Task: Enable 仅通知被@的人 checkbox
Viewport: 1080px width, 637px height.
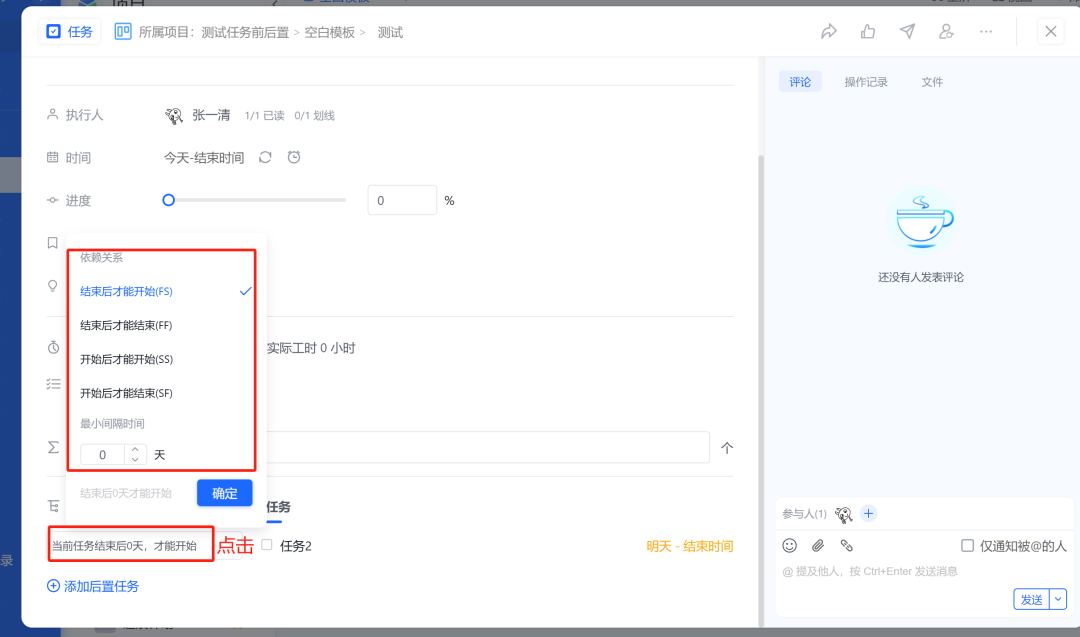Action: pyautogui.click(x=967, y=545)
